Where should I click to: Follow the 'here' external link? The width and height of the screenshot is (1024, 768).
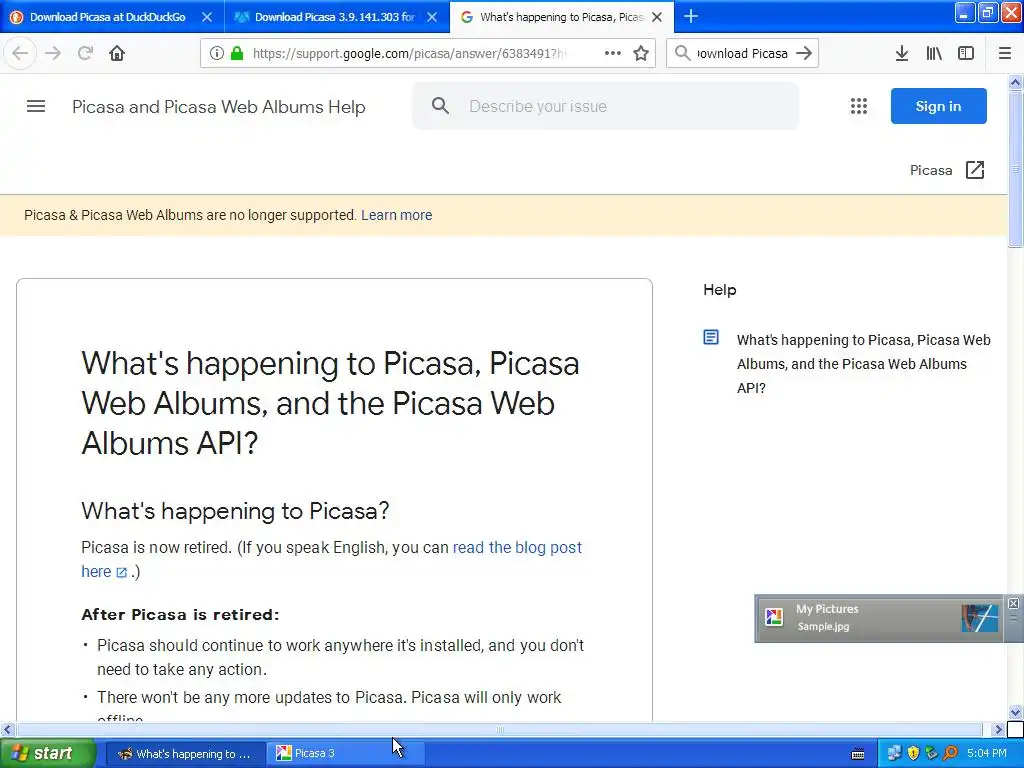103,571
